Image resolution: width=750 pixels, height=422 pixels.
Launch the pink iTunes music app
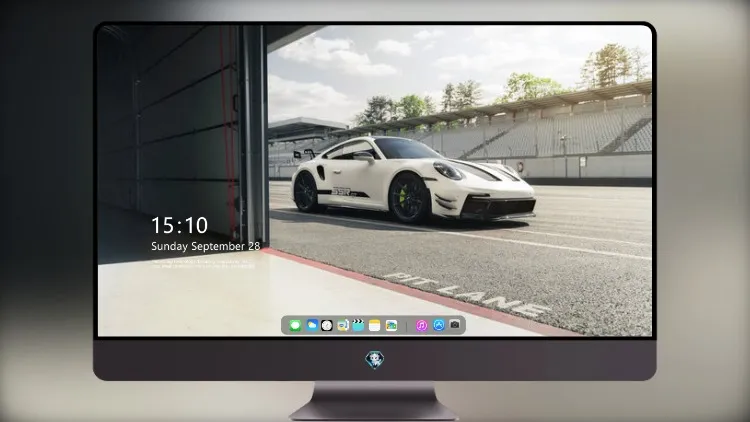[x=421, y=325]
